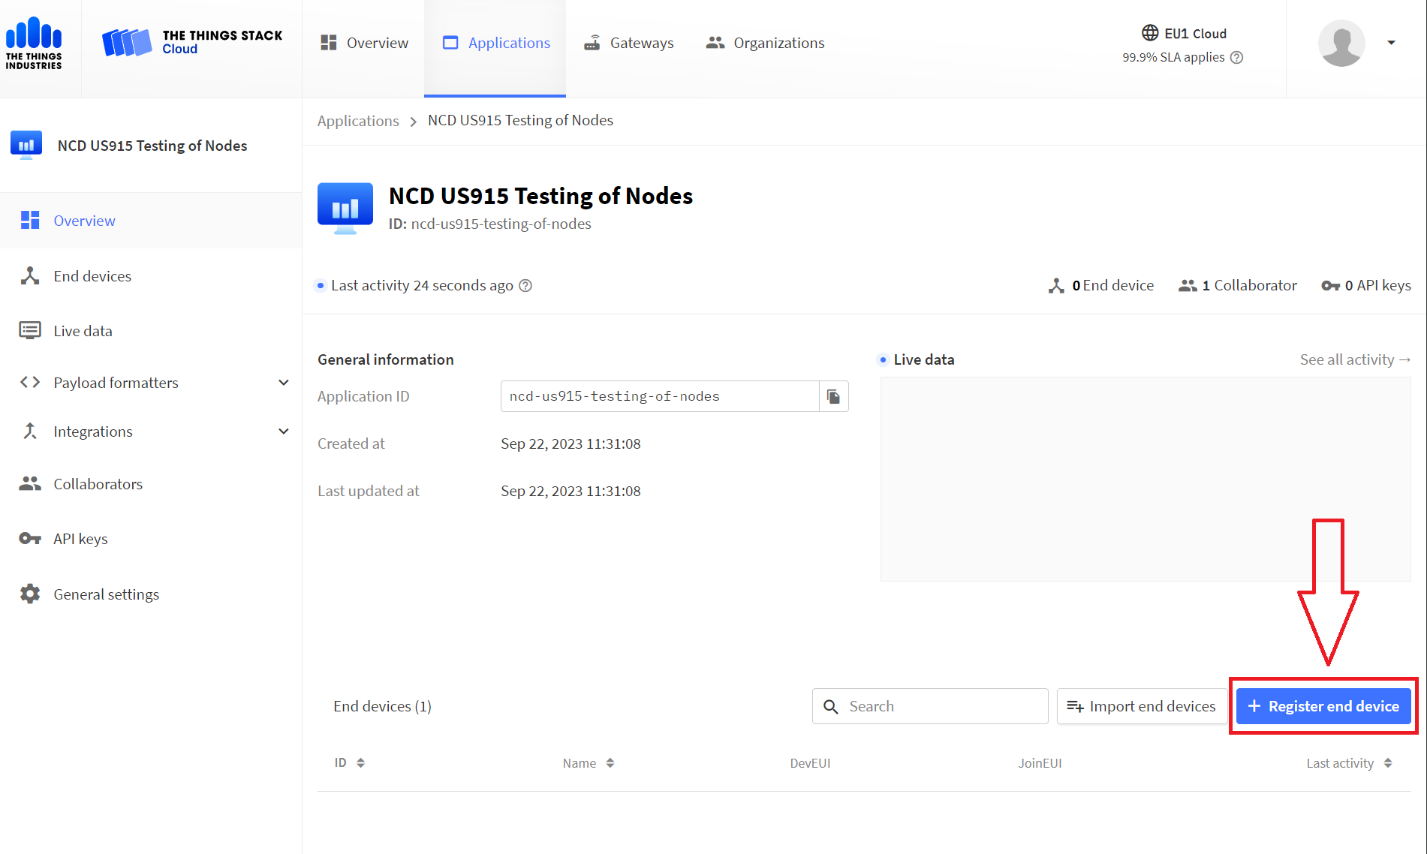
Task: Click the application icon beside NCD US915 title
Action: [x=343, y=207]
